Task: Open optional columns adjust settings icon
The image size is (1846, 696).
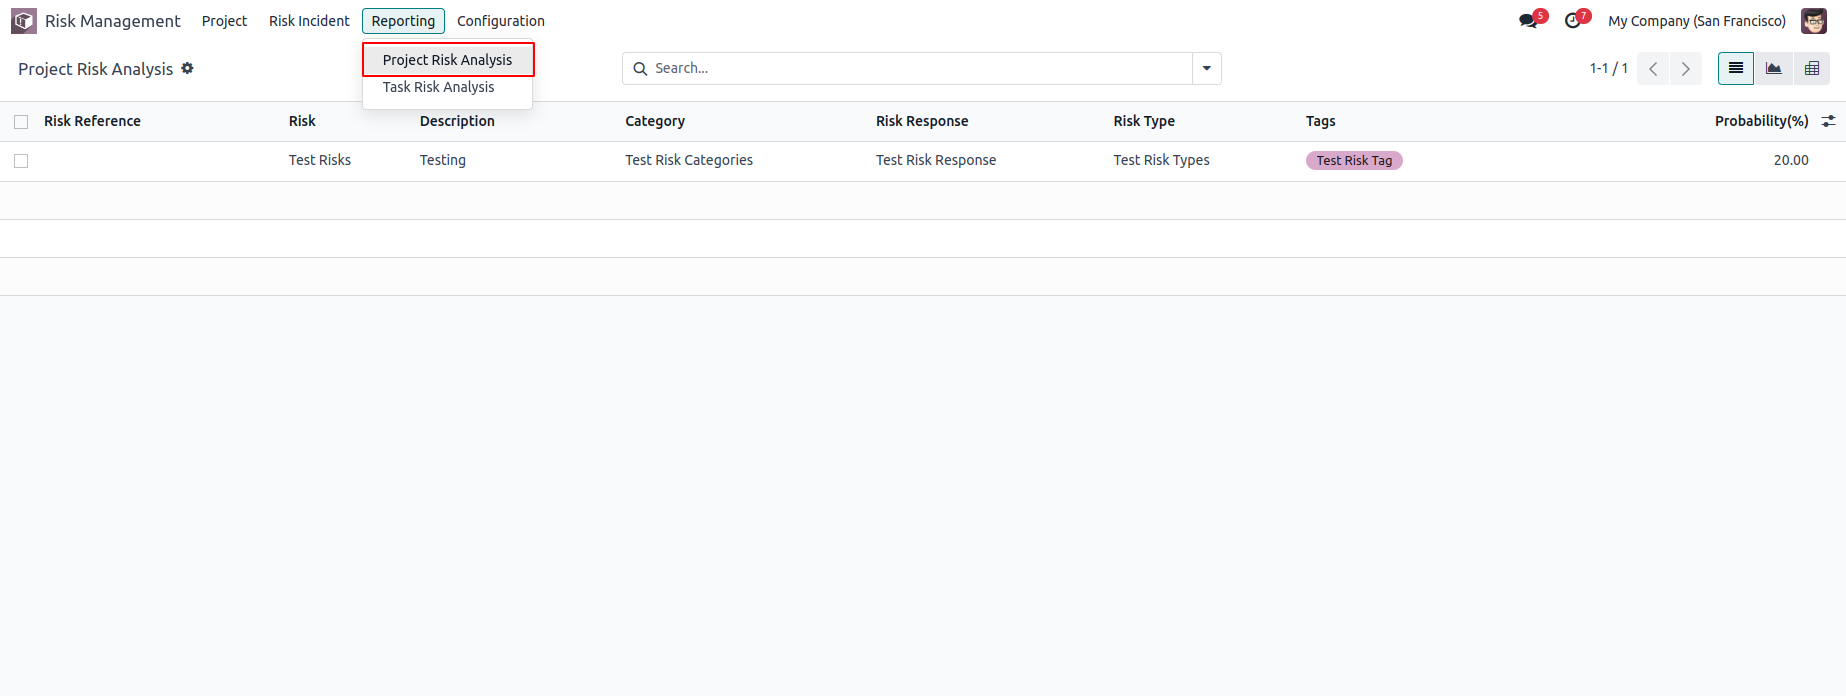Action: pos(1828,121)
